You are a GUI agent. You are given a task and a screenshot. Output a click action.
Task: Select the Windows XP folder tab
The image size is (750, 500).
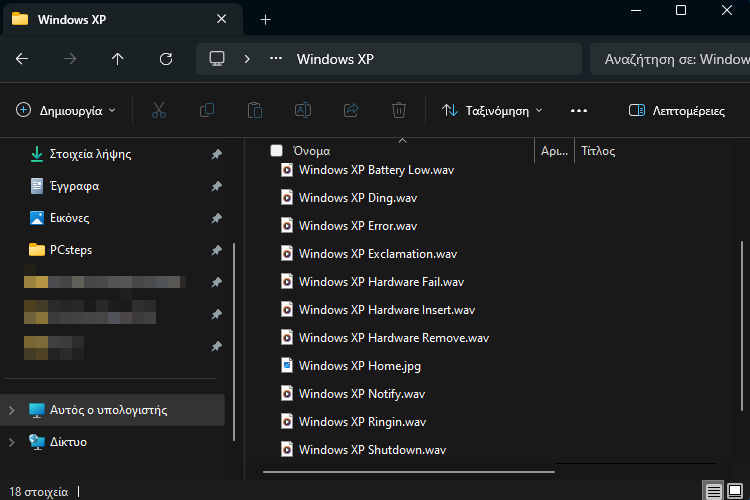123,19
